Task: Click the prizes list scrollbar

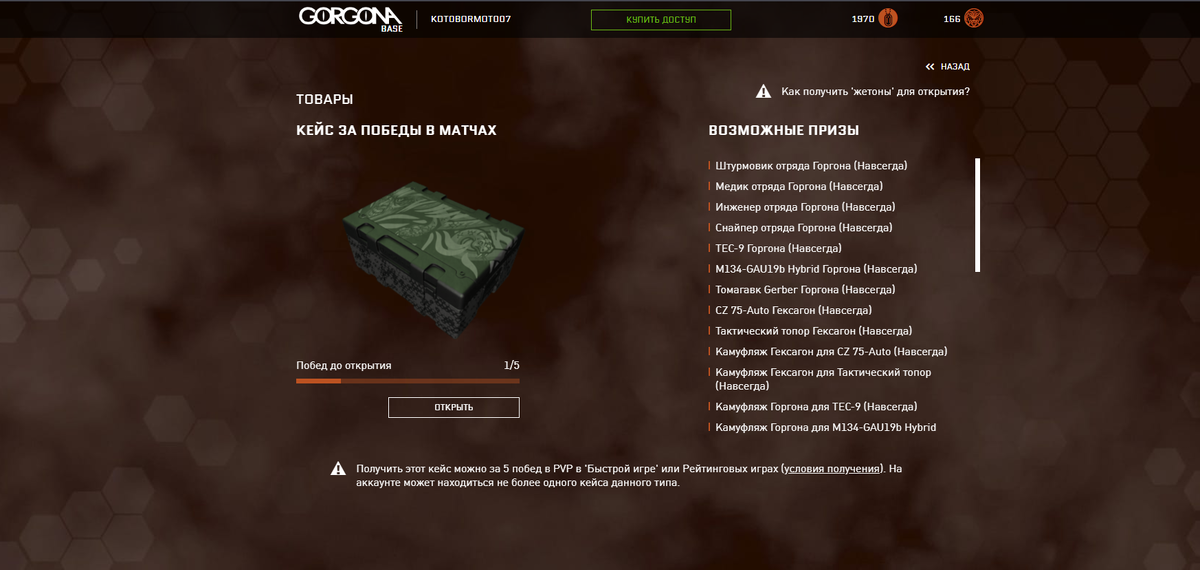Action: pos(977,215)
